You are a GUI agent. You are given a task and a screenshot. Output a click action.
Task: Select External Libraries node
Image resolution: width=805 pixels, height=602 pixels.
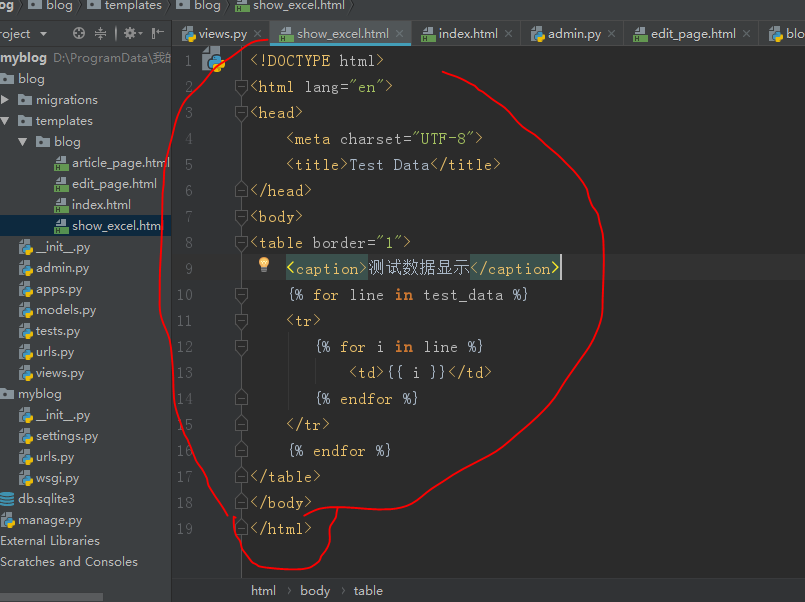(50, 541)
